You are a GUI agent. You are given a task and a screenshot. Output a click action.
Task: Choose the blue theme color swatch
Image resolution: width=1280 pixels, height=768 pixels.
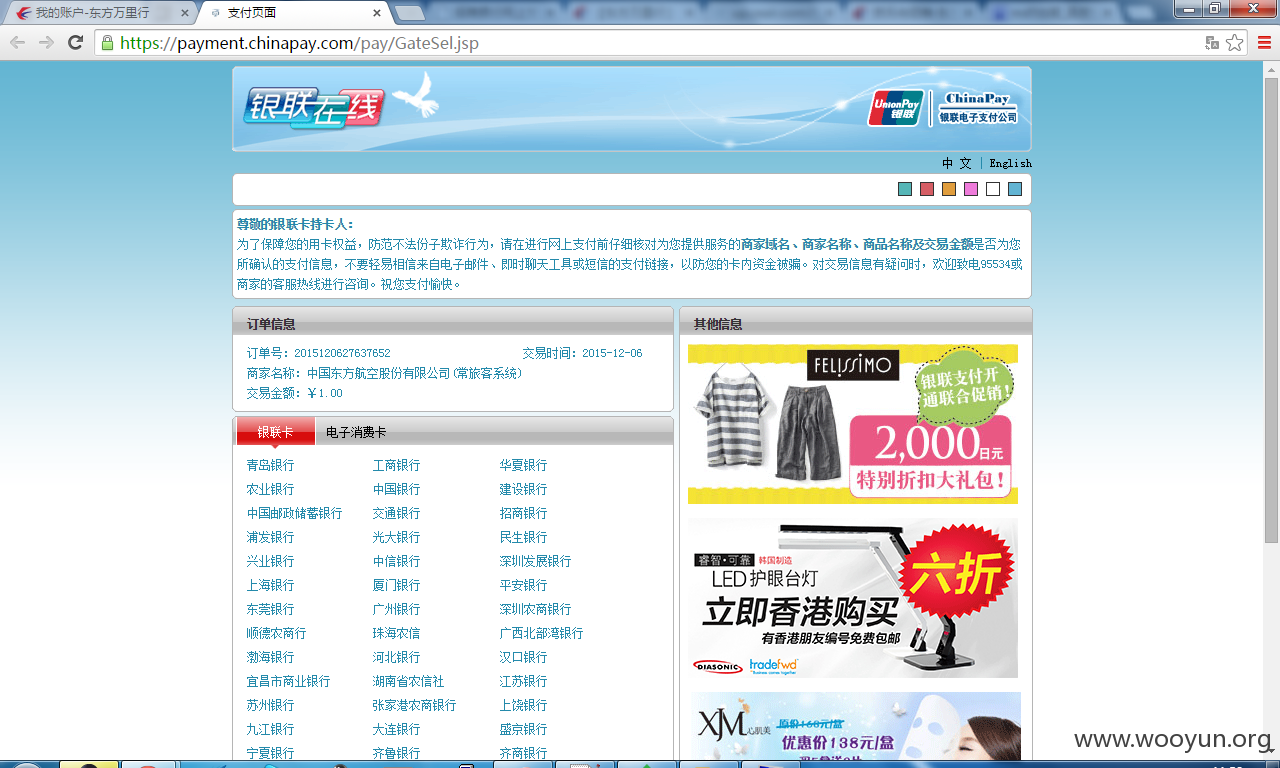point(1015,189)
